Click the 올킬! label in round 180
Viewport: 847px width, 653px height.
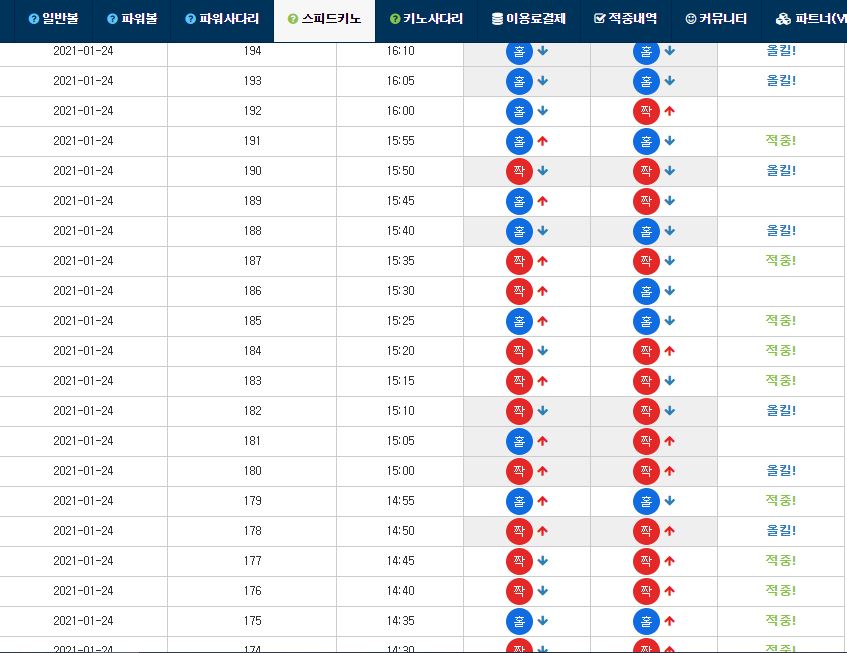coord(781,471)
